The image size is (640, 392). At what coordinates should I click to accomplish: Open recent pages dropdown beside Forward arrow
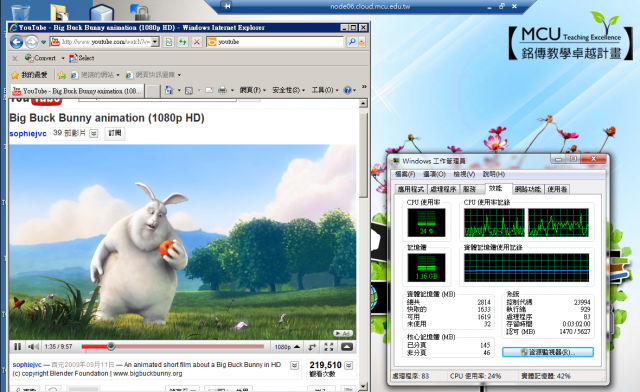point(43,42)
